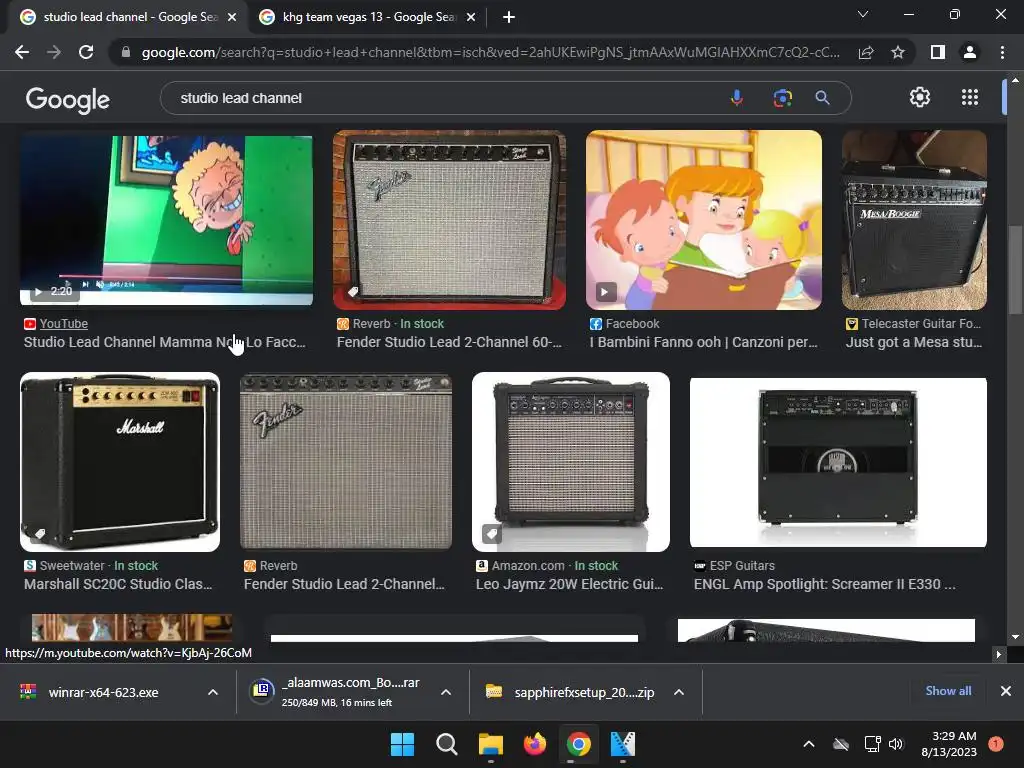Open the ENGL Screamer II amp image
The height and width of the screenshot is (768, 1024).
click(838, 462)
